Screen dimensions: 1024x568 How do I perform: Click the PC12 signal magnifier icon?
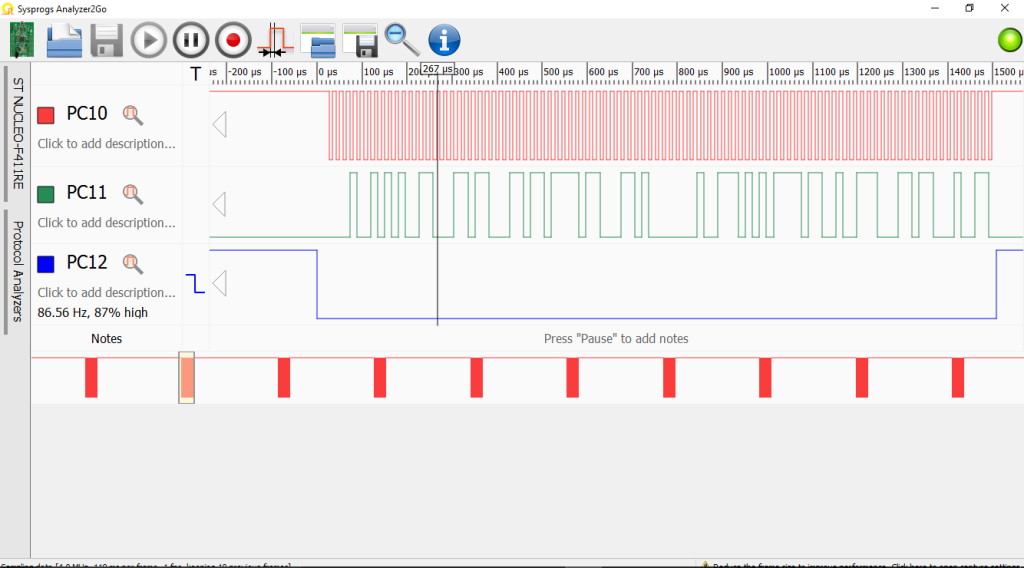pos(132,264)
